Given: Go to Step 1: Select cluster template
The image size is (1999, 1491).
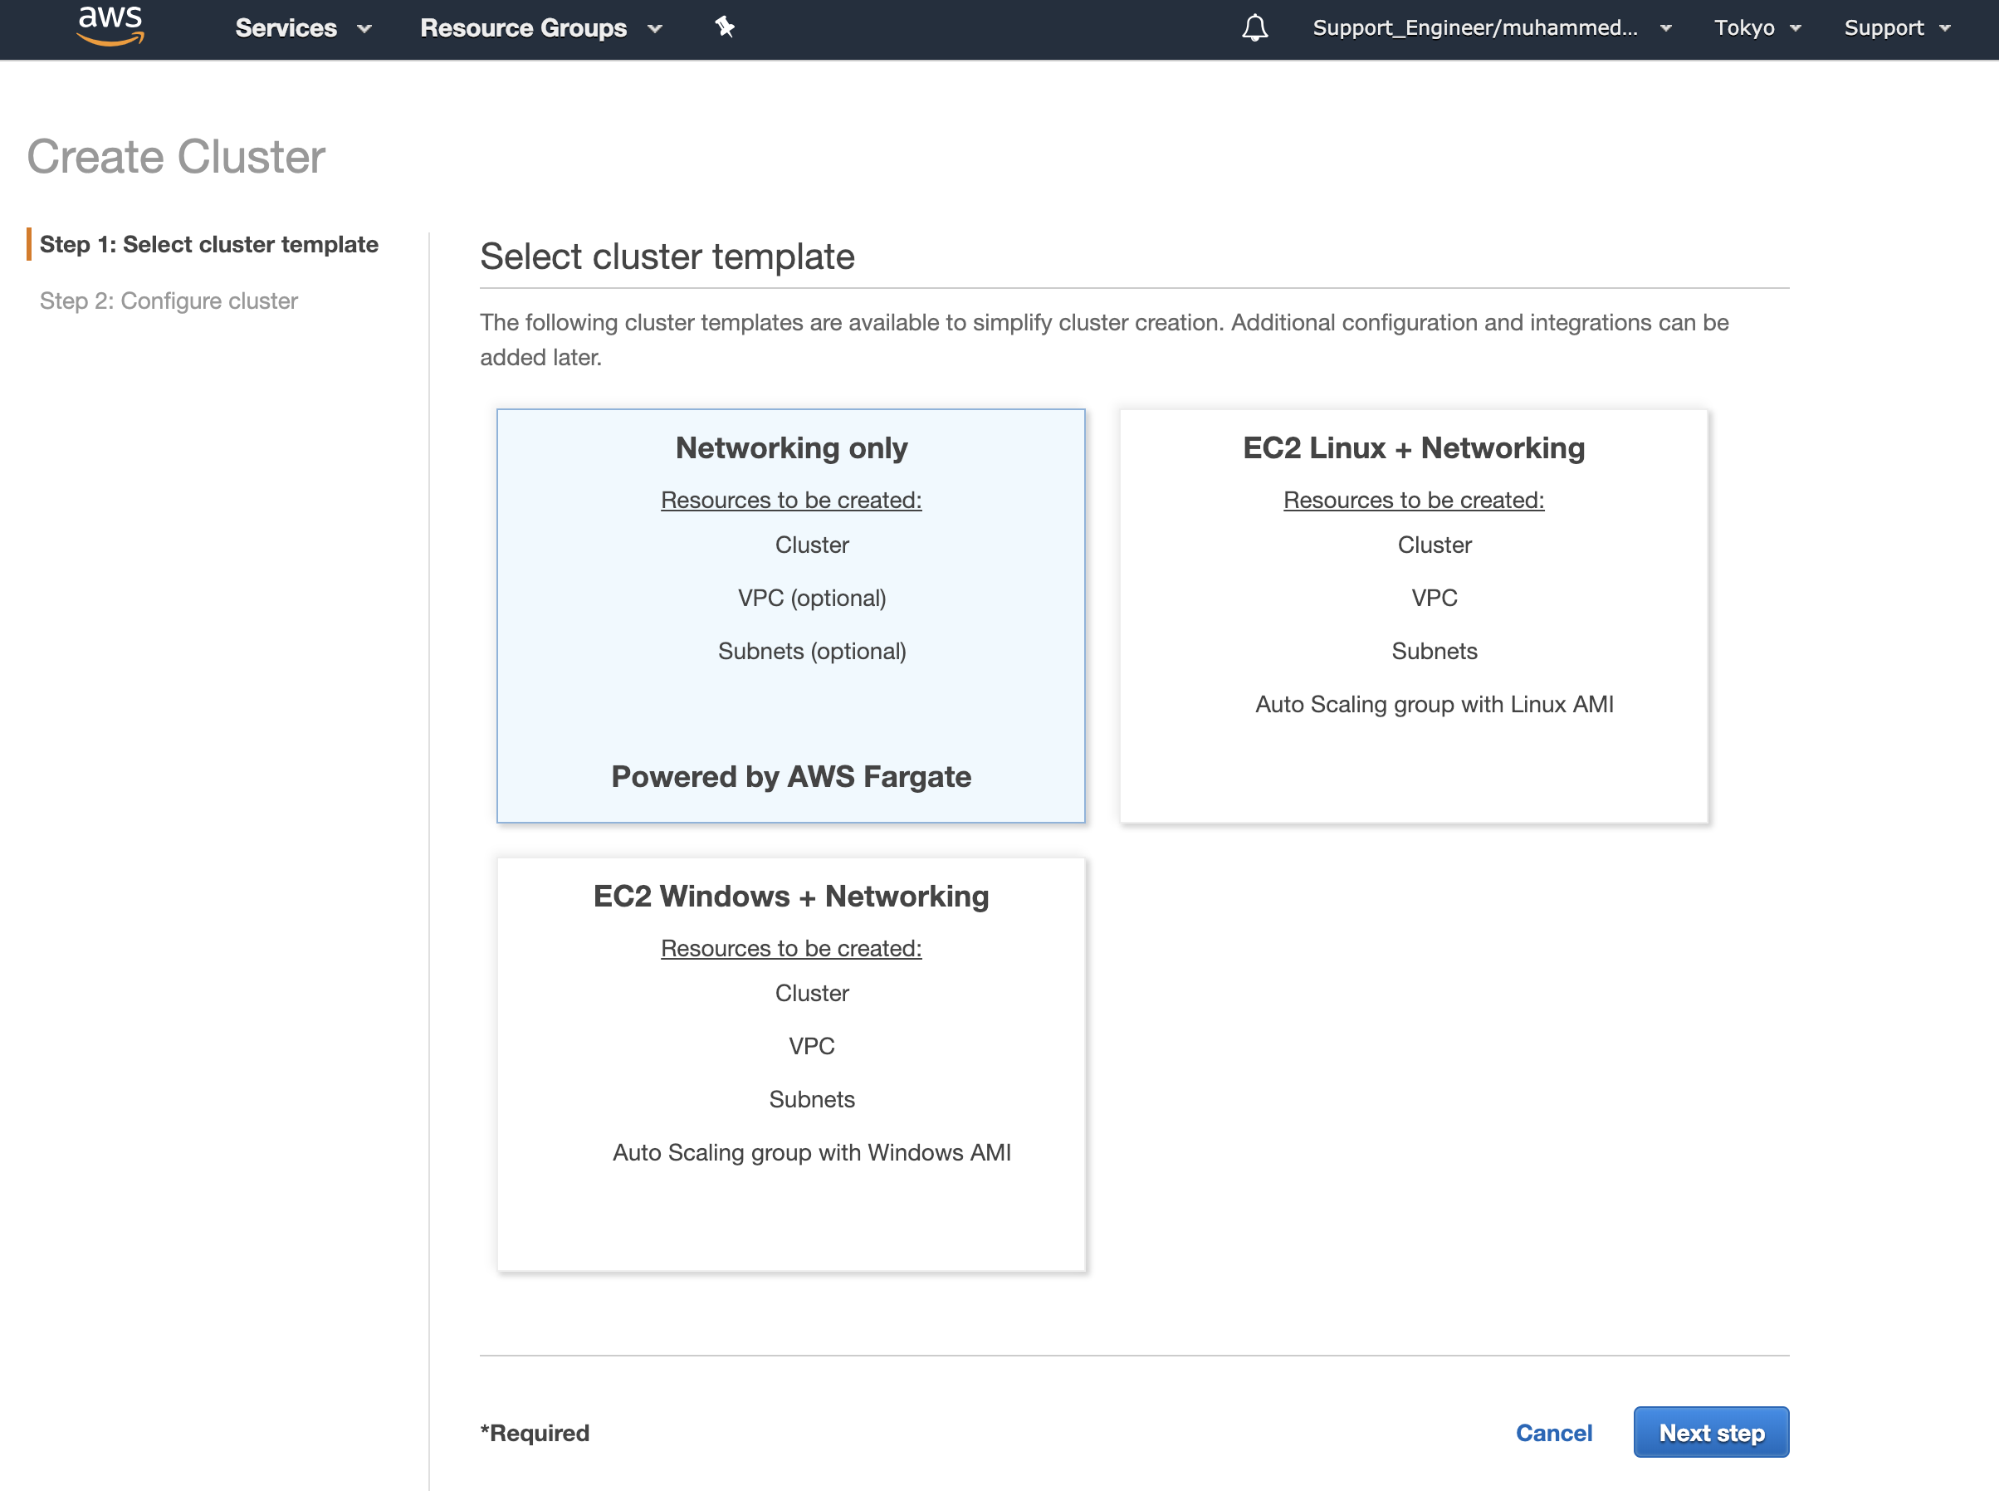Looking at the screenshot, I should (209, 245).
